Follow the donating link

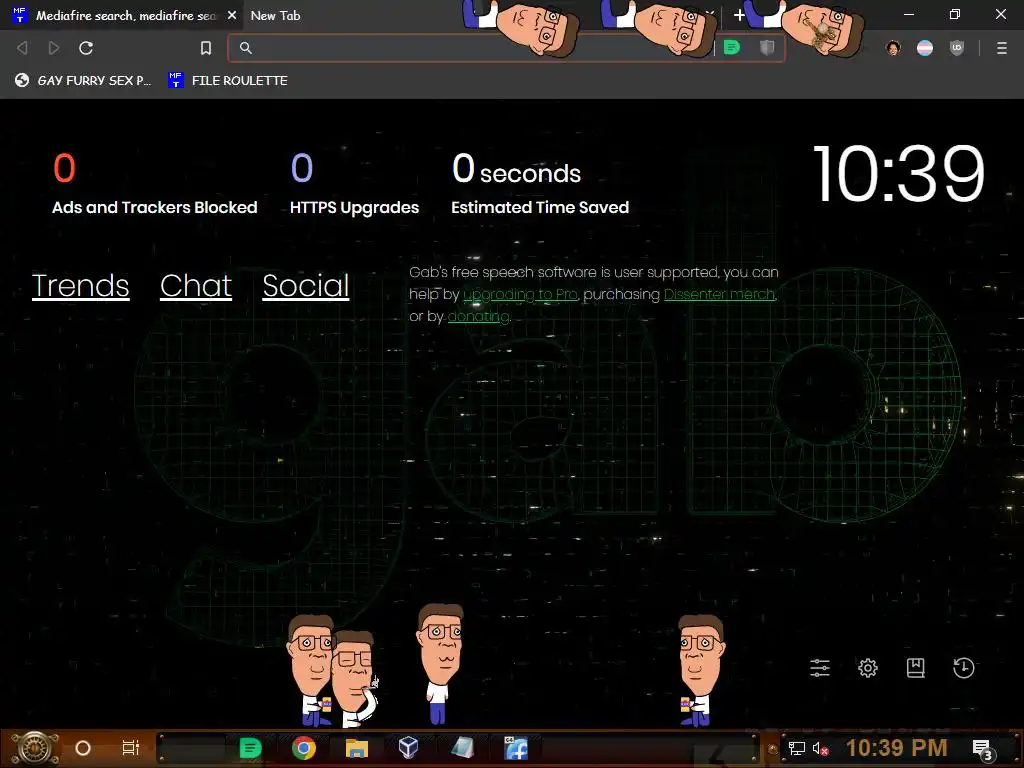coord(478,317)
